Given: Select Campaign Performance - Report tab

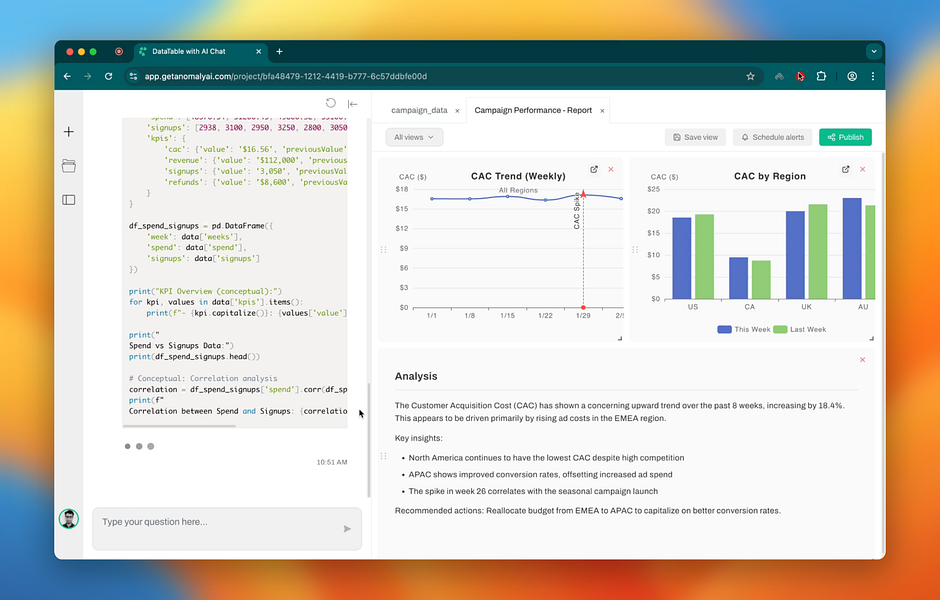Looking at the screenshot, I should point(533,110).
